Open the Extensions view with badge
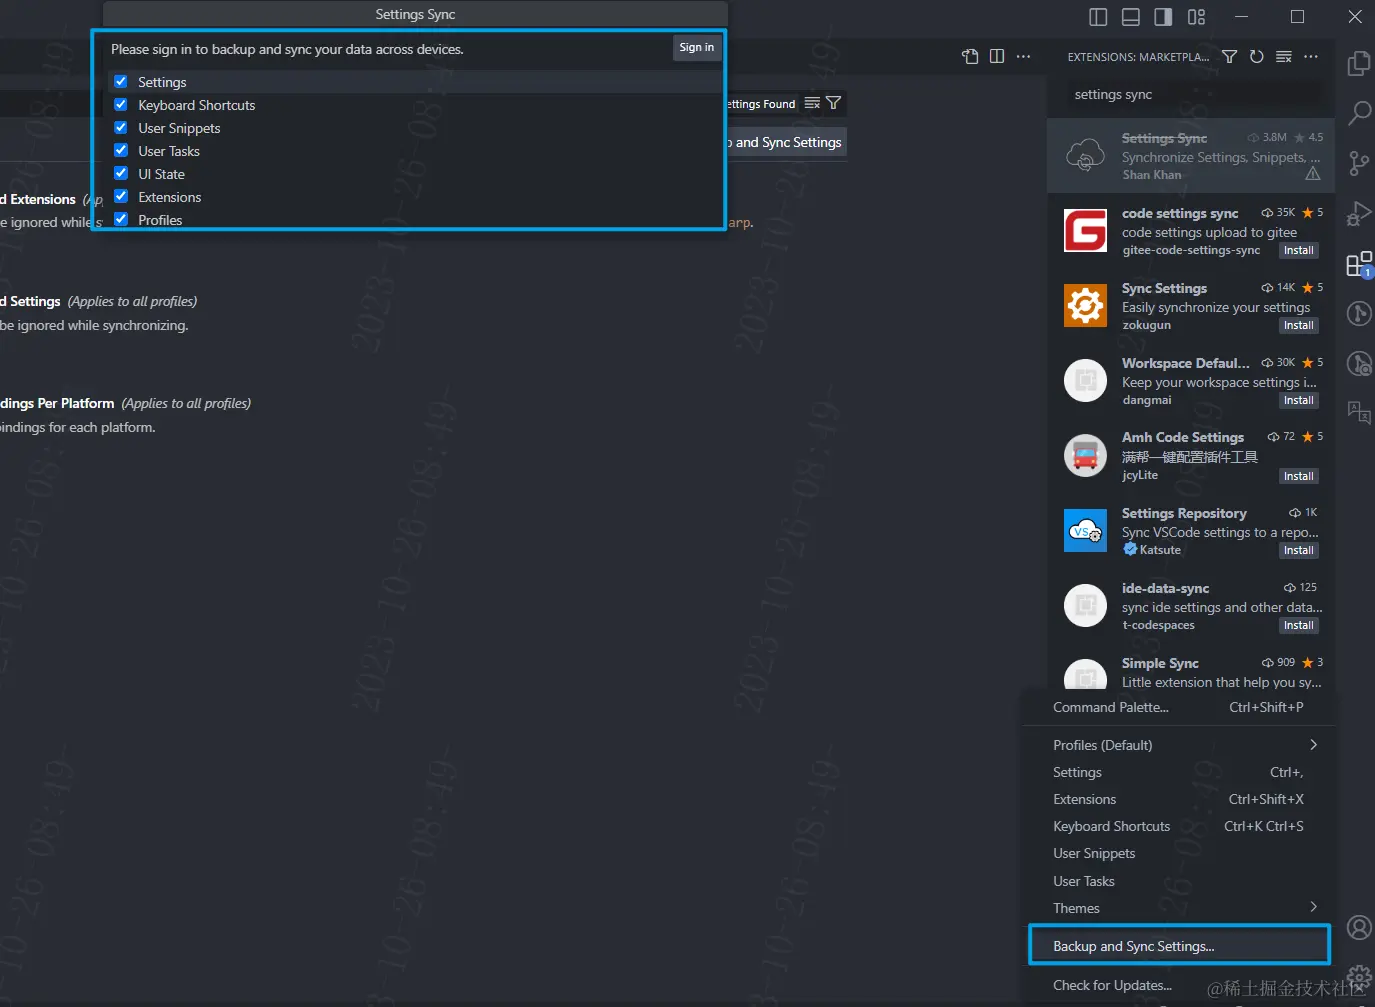This screenshot has height=1007, width=1375. click(1359, 264)
